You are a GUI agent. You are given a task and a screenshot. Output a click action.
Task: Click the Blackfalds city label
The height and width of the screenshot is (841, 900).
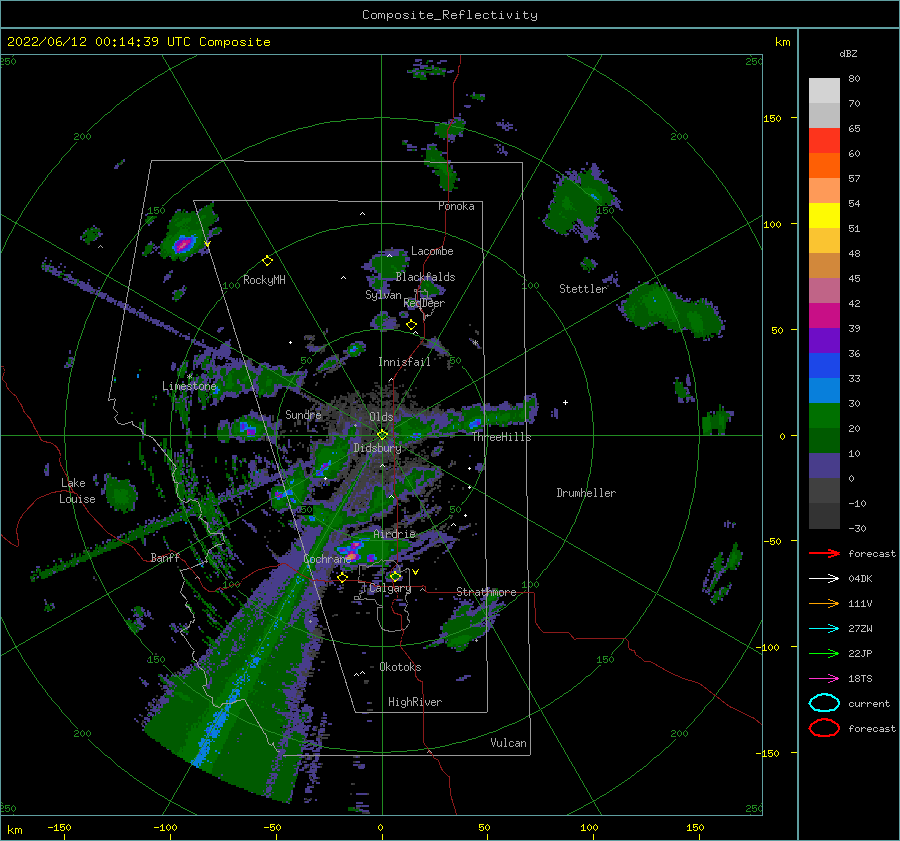pyautogui.click(x=425, y=277)
